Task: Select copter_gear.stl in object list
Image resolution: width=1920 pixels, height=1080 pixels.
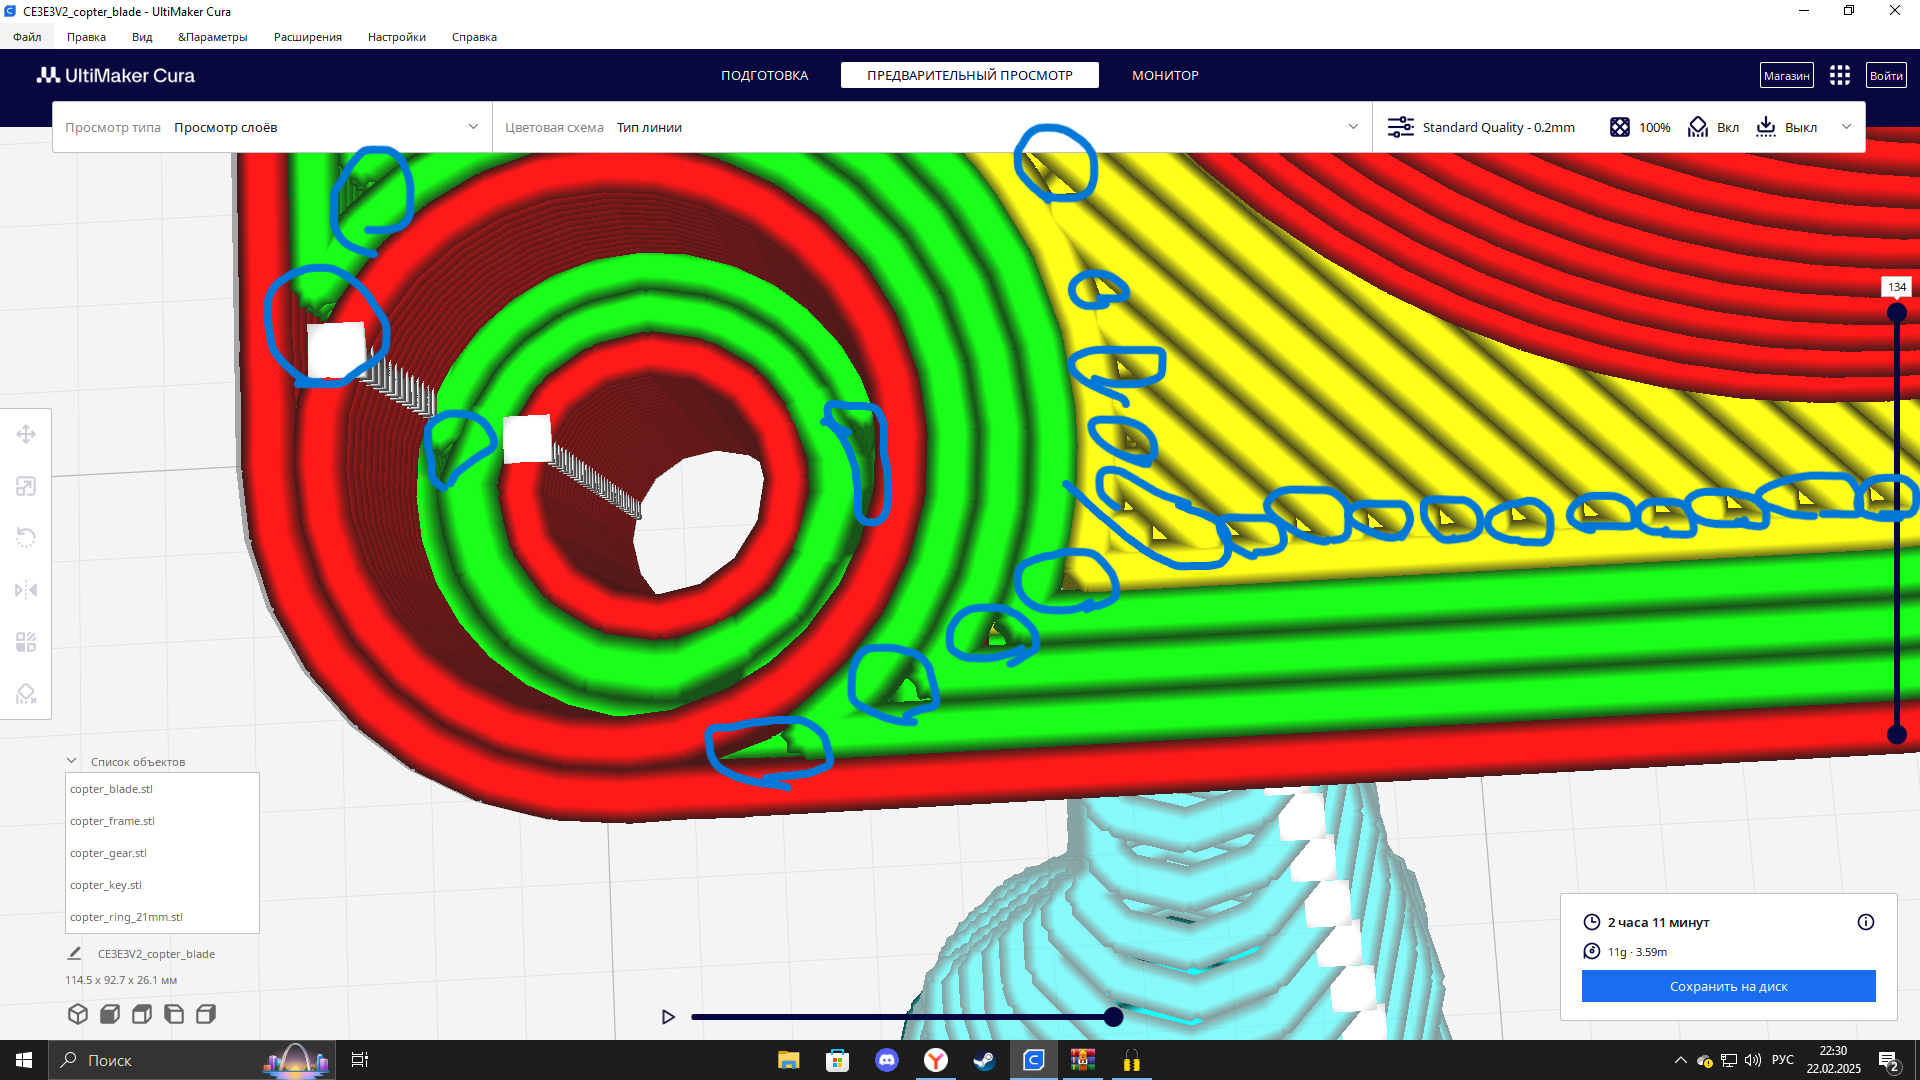Action: click(108, 853)
